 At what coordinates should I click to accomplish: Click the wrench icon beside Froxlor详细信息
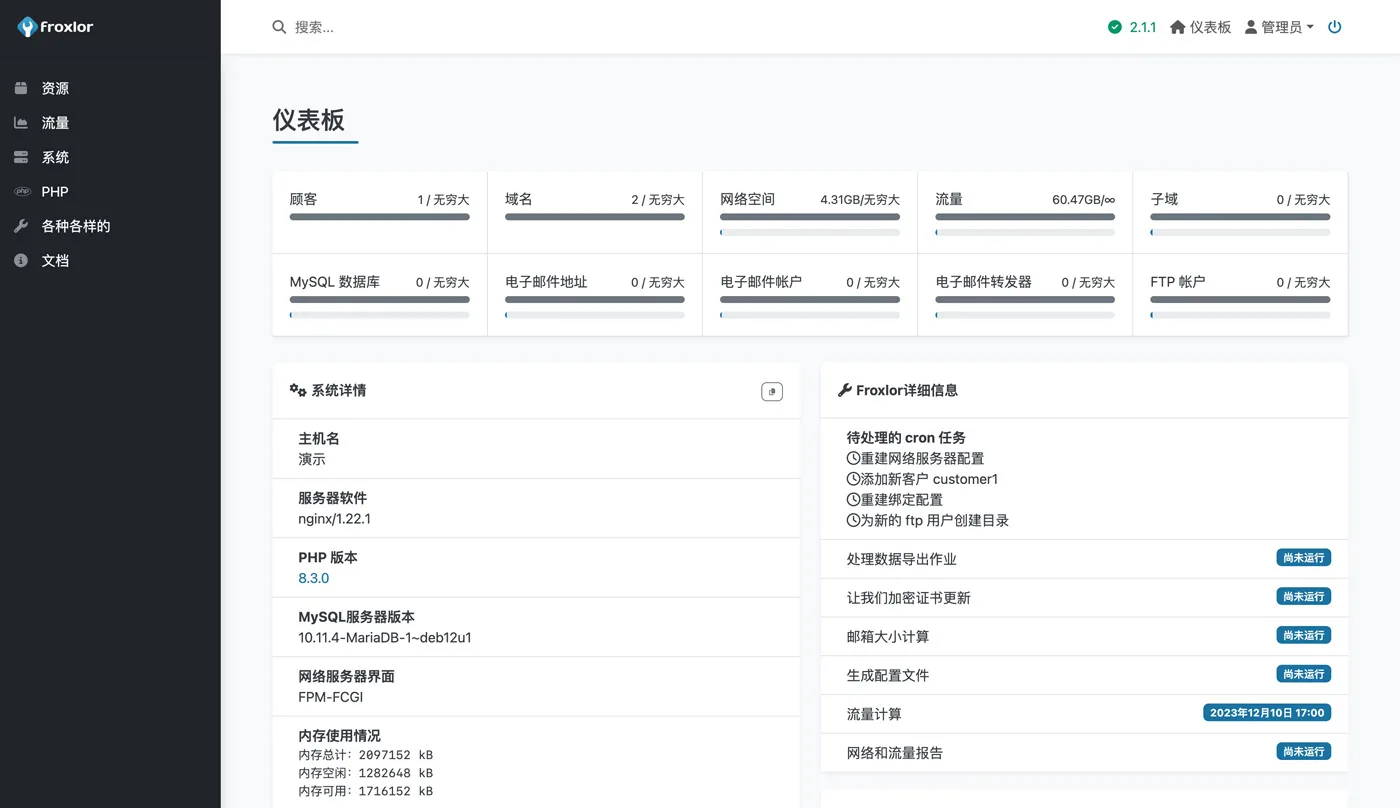pyautogui.click(x=845, y=390)
